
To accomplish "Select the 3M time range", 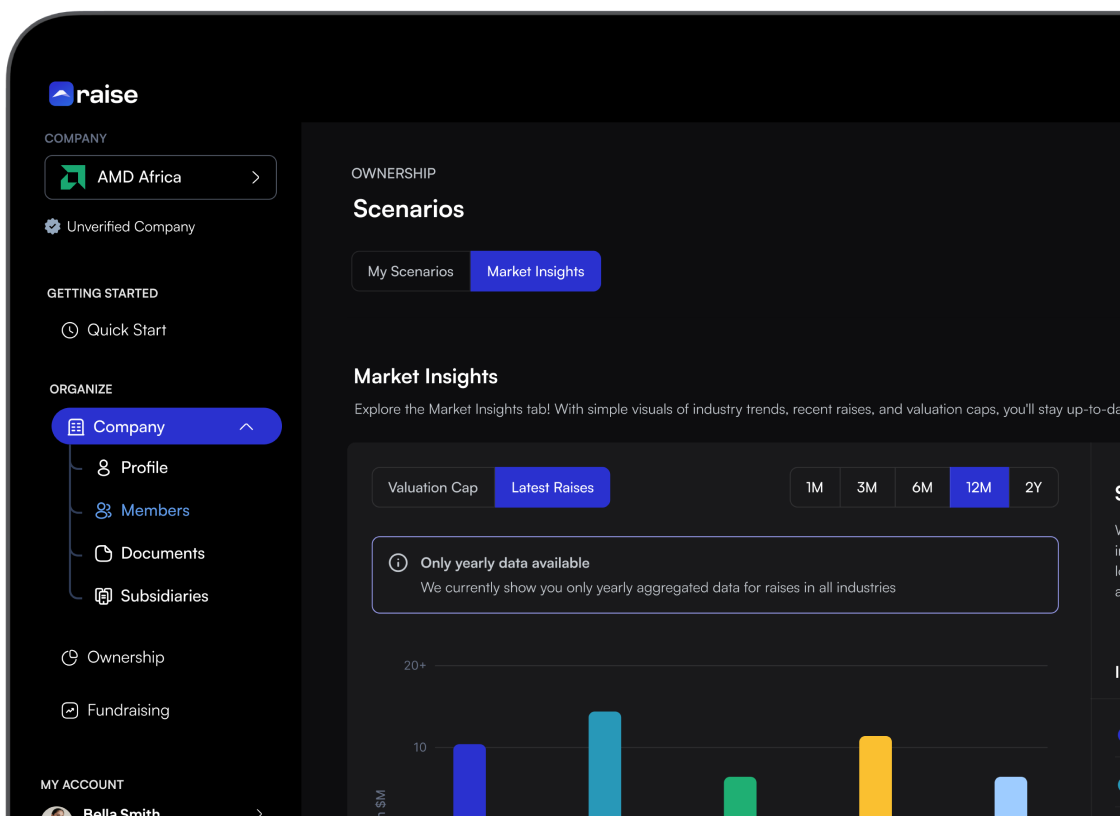I will point(867,487).
